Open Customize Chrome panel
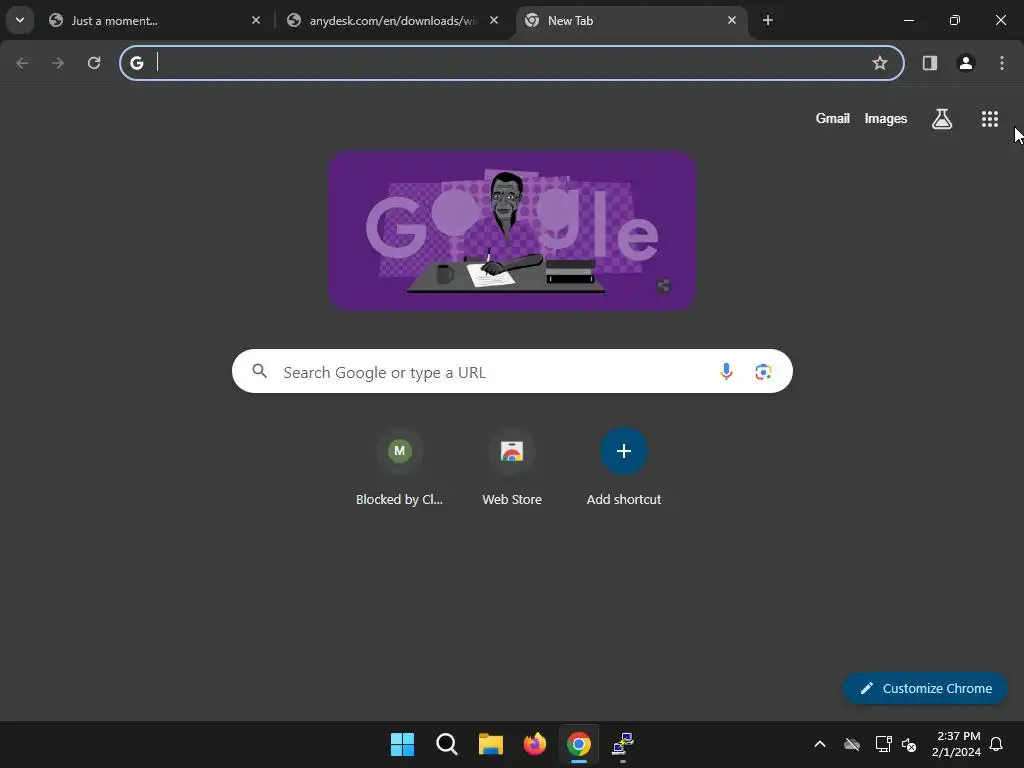The image size is (1024, 768). 925,688
